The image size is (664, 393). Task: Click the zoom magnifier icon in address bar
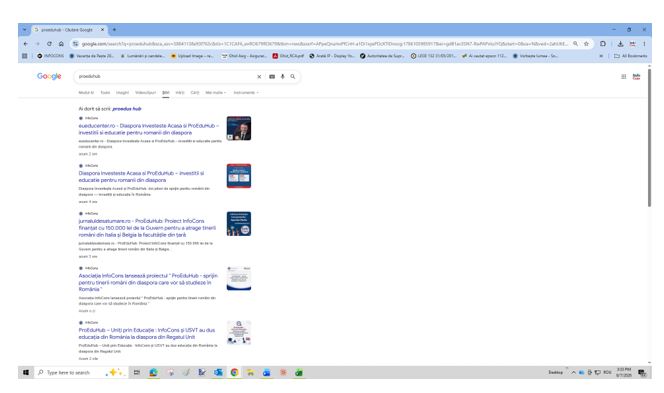tap(575, 44)
